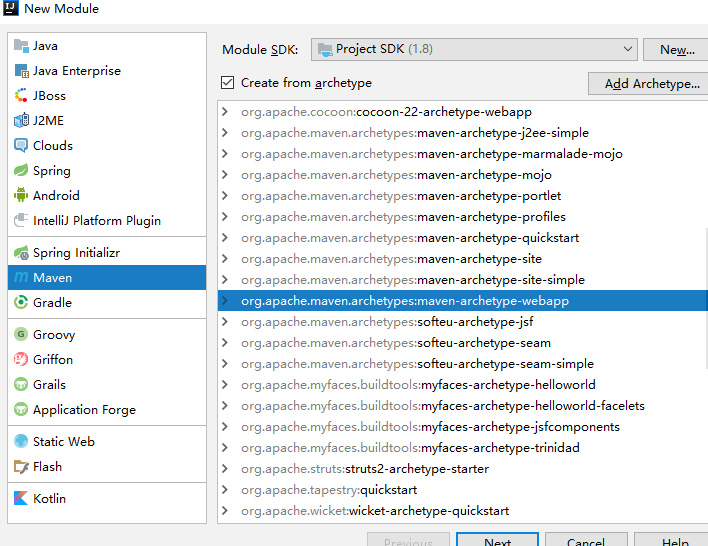The height and width of the screenshot is (546, 708).
Task: Expand myfaces-archetype-helloworld entry
Action: click(225, 385)
